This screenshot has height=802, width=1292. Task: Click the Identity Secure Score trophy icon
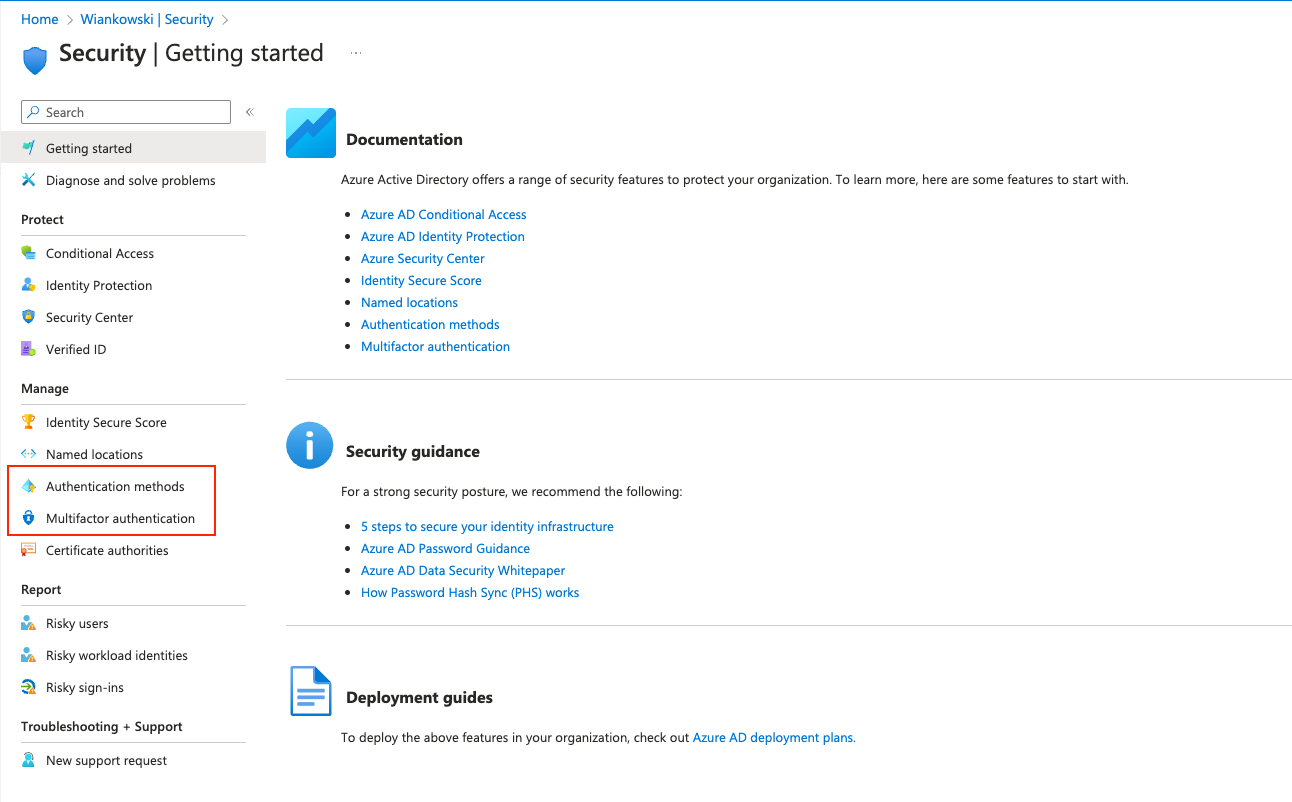tap(28, 422)
